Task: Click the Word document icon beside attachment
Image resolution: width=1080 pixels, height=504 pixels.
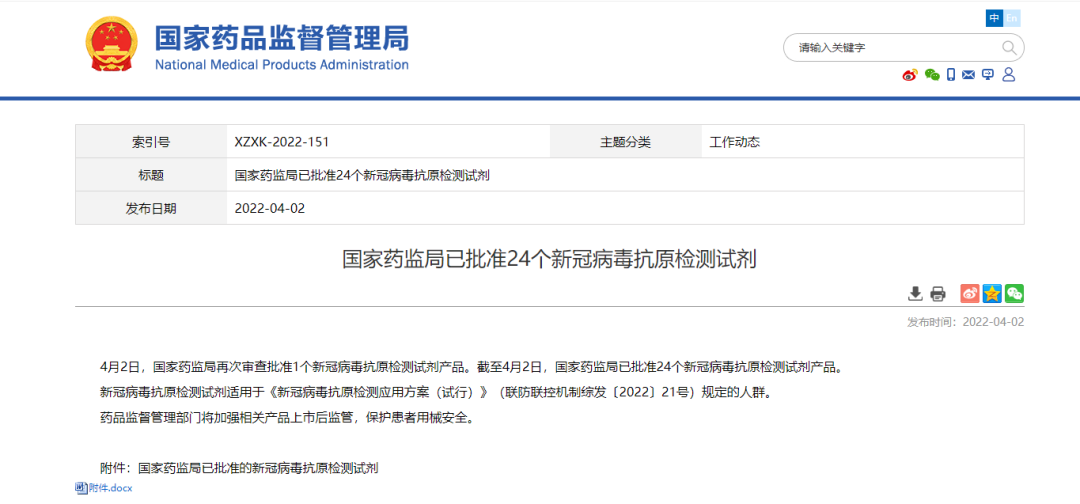Action: [81, 488]
